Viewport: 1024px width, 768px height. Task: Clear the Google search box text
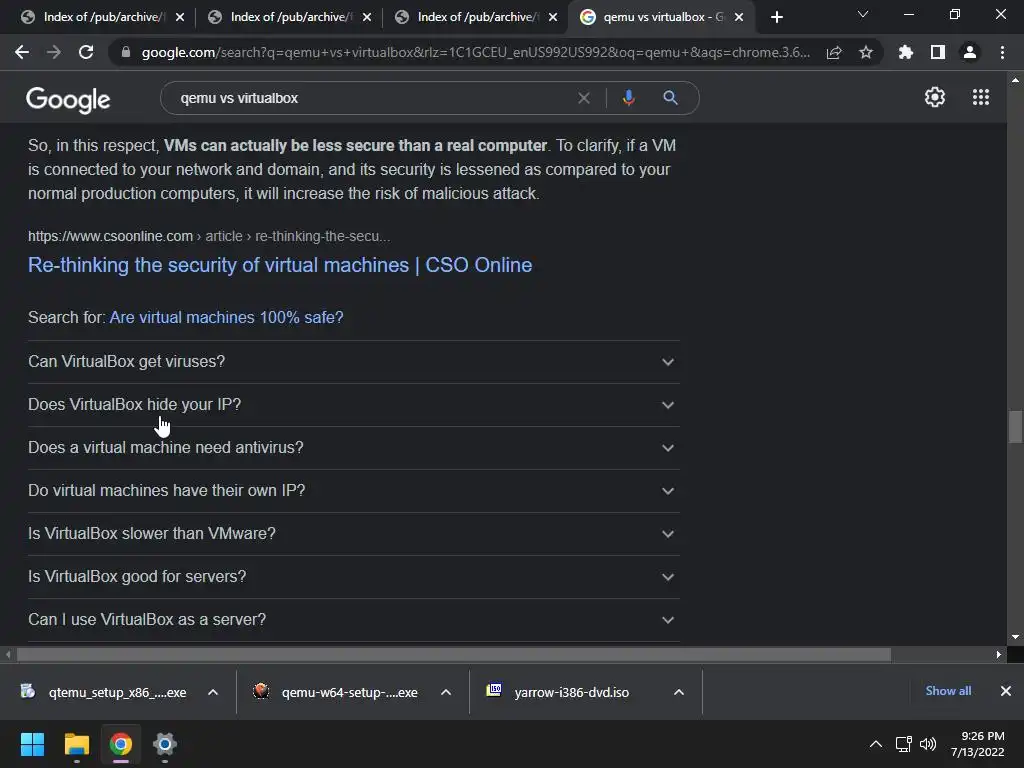tap(584, 98)
